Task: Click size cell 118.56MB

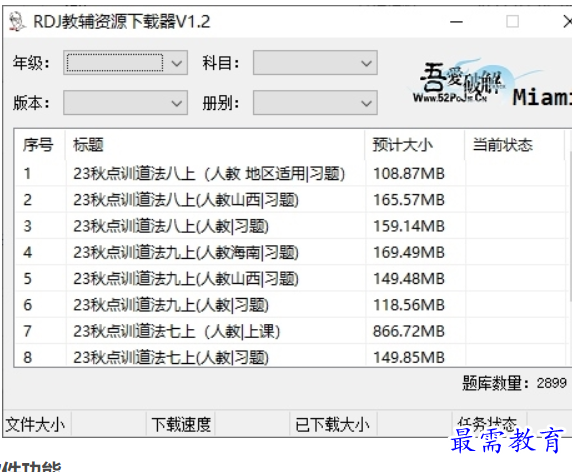Action: point(409,305)
